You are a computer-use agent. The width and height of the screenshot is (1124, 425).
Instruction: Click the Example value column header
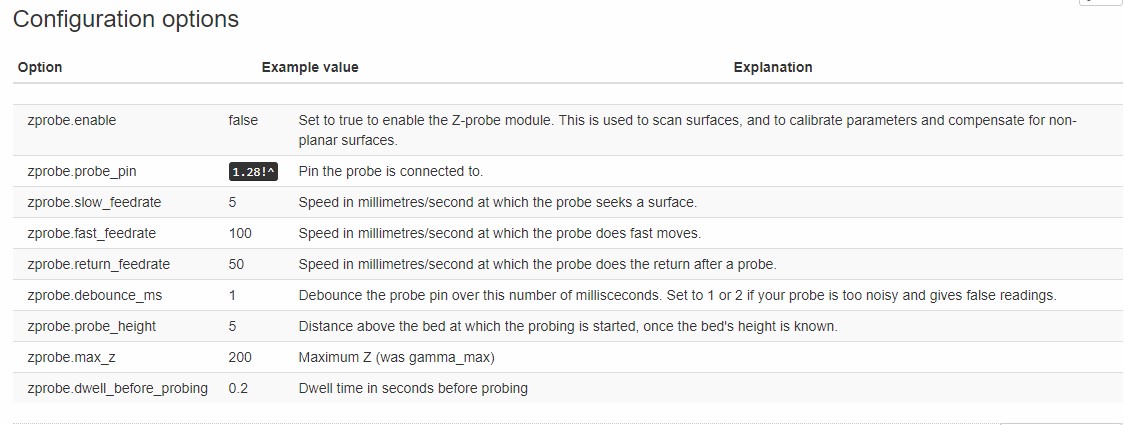(310, 67)
